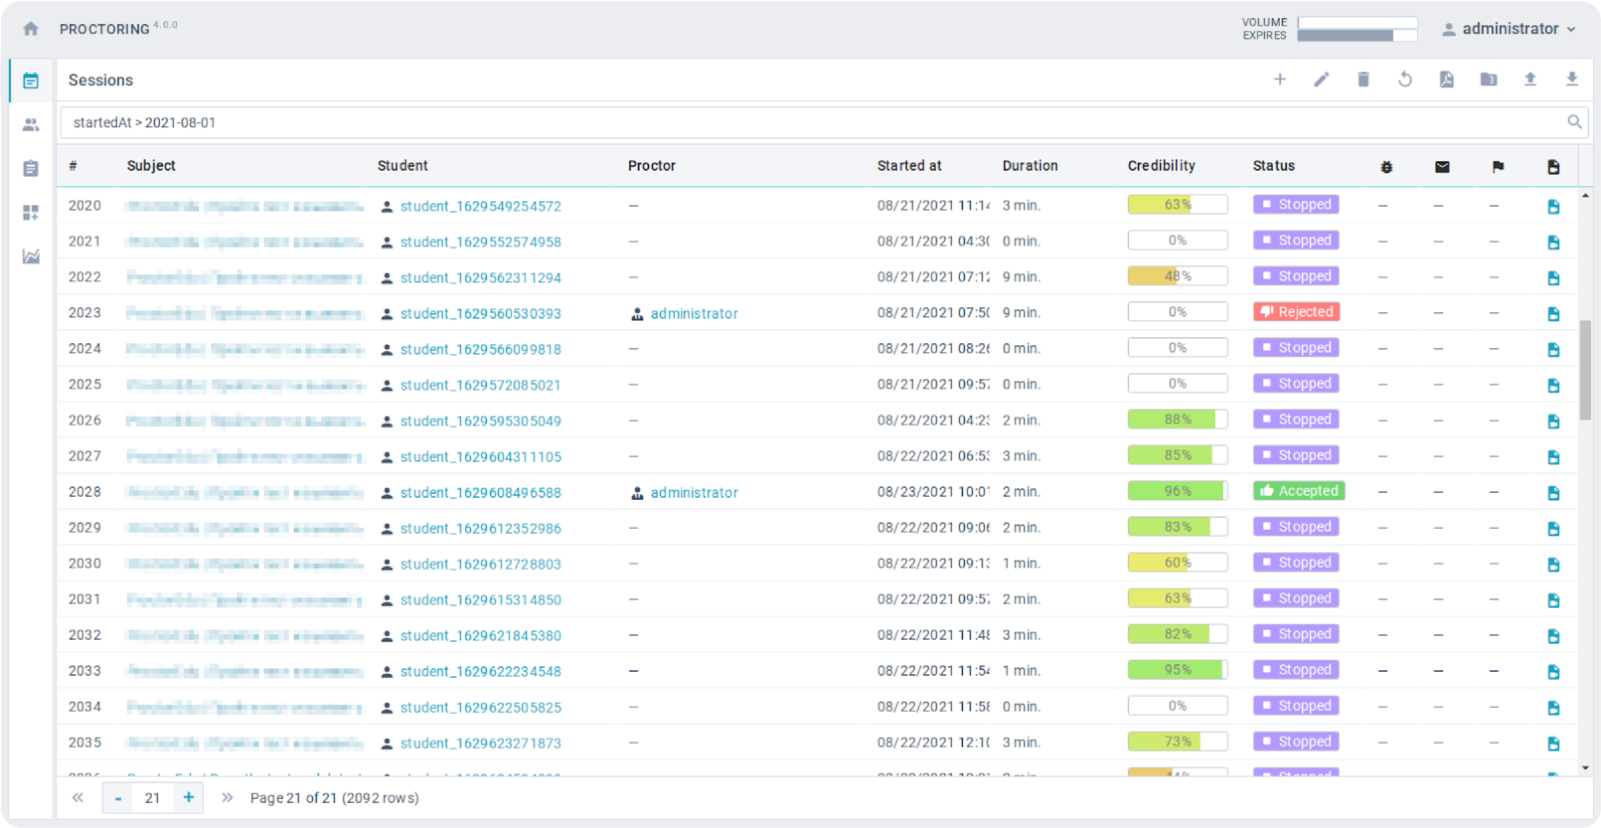Open the Sessions tab in sidebar
This screenshot has width=1601, height=828.
31,81
